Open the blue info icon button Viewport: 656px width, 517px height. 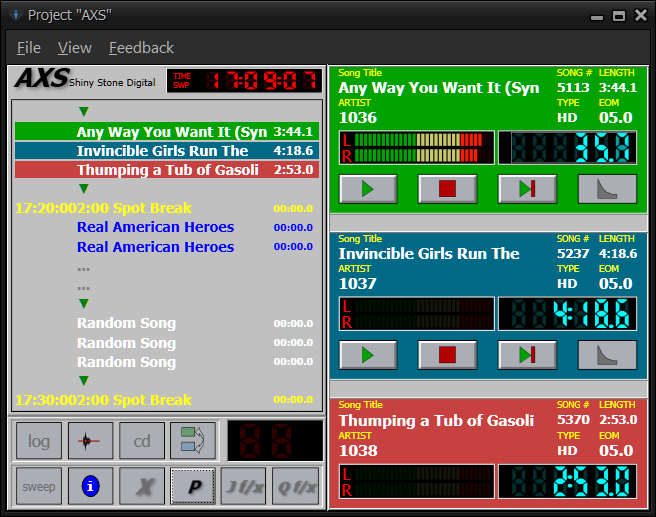tap(90, 486)
